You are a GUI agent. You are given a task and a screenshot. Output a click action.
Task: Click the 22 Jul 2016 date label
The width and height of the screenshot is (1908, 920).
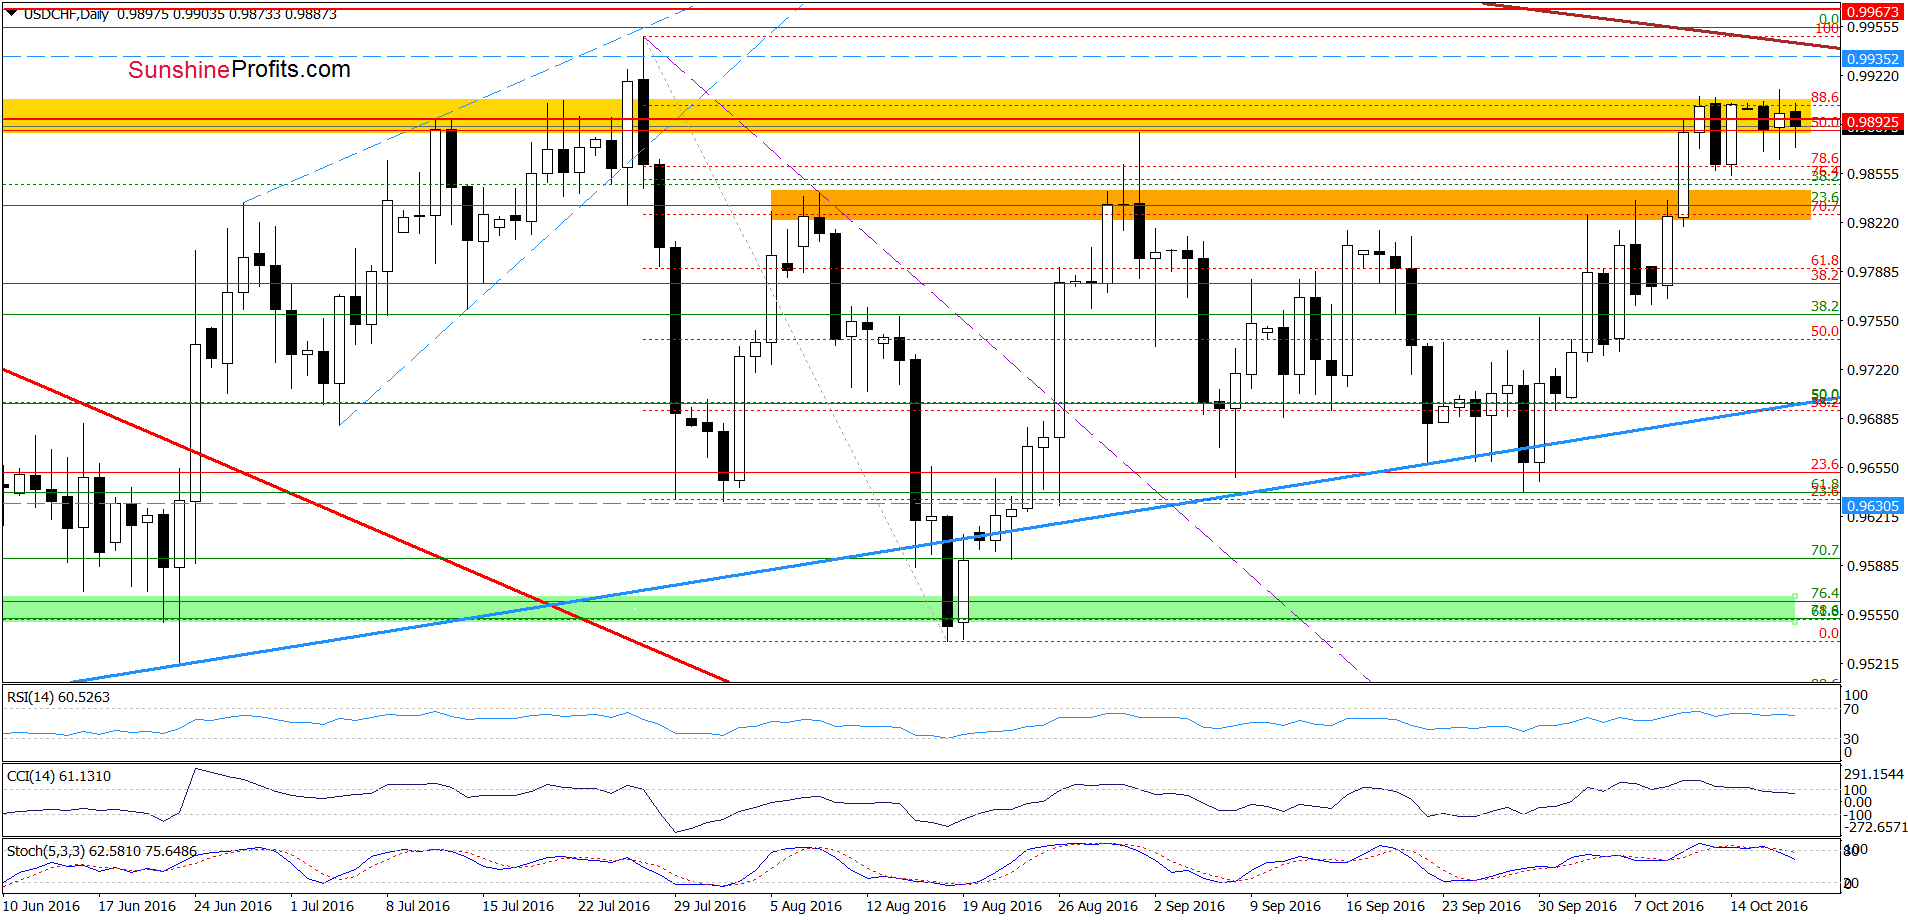(x=614, y=906)
